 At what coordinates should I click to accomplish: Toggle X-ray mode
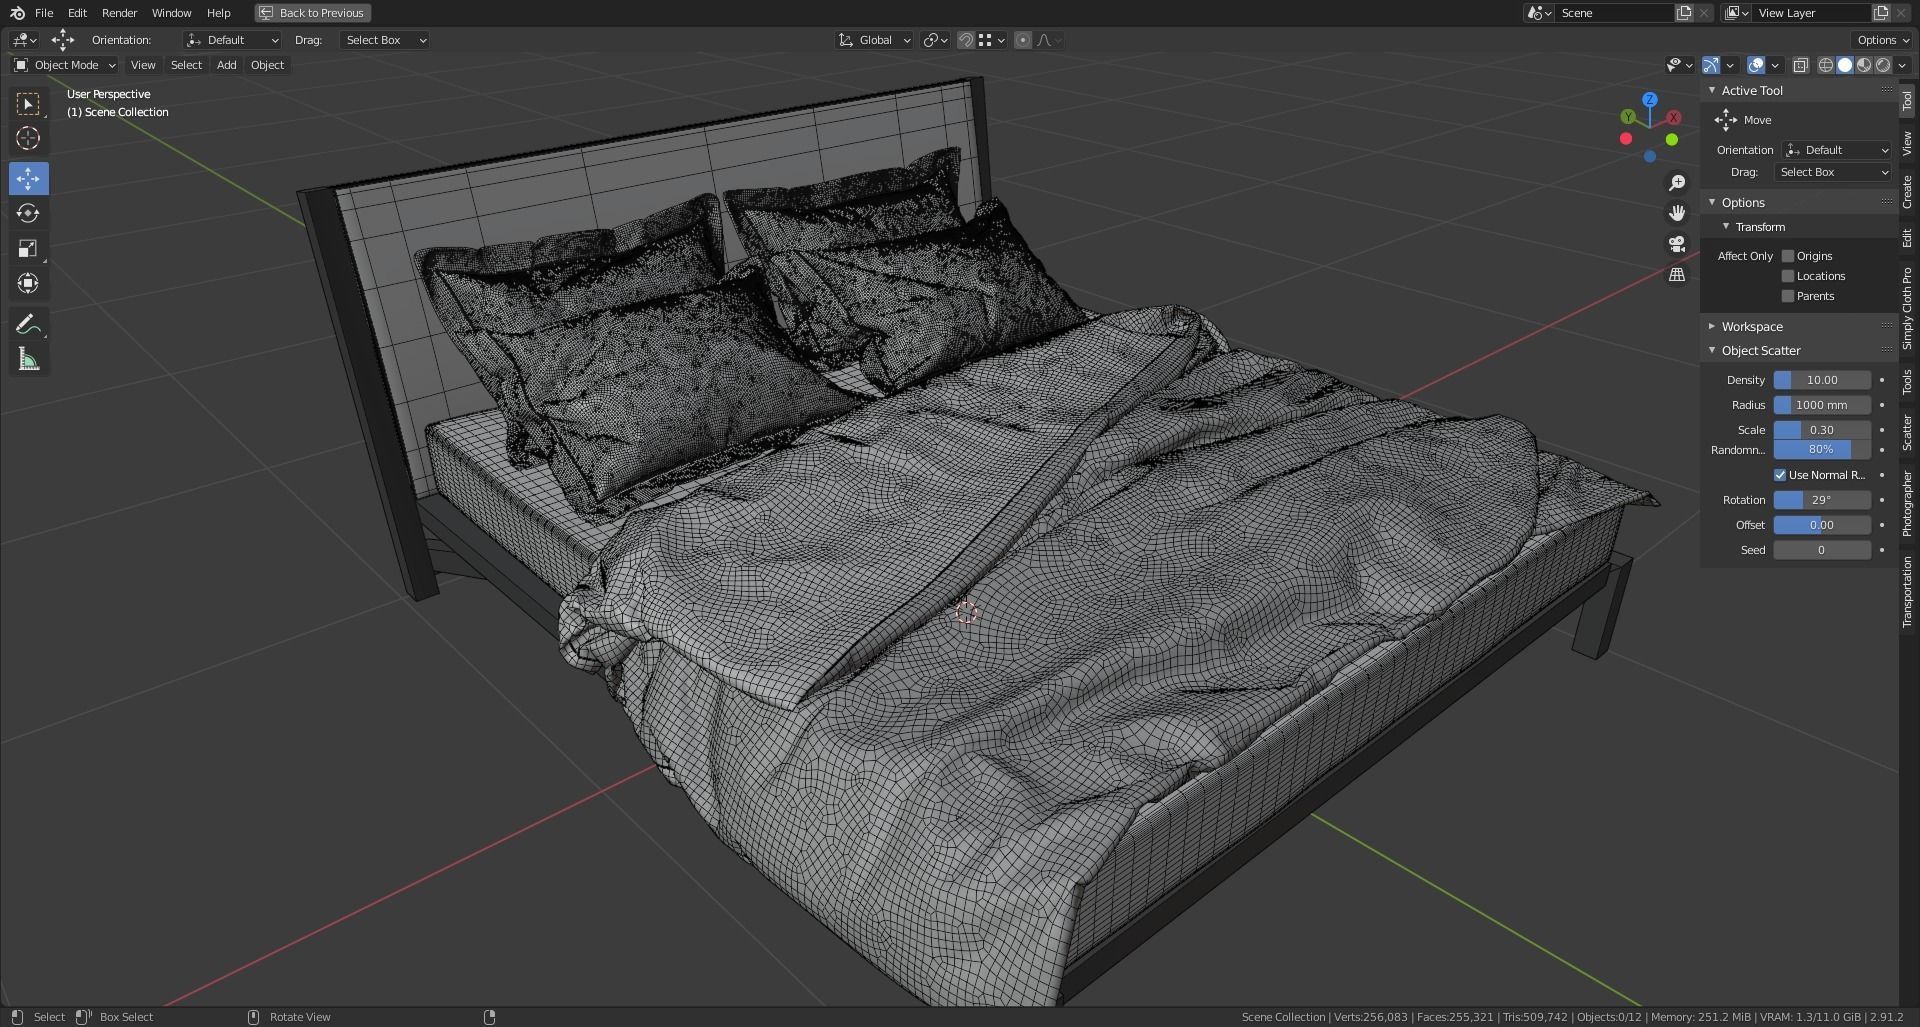pyautogui.click(x=1800, y=65)
